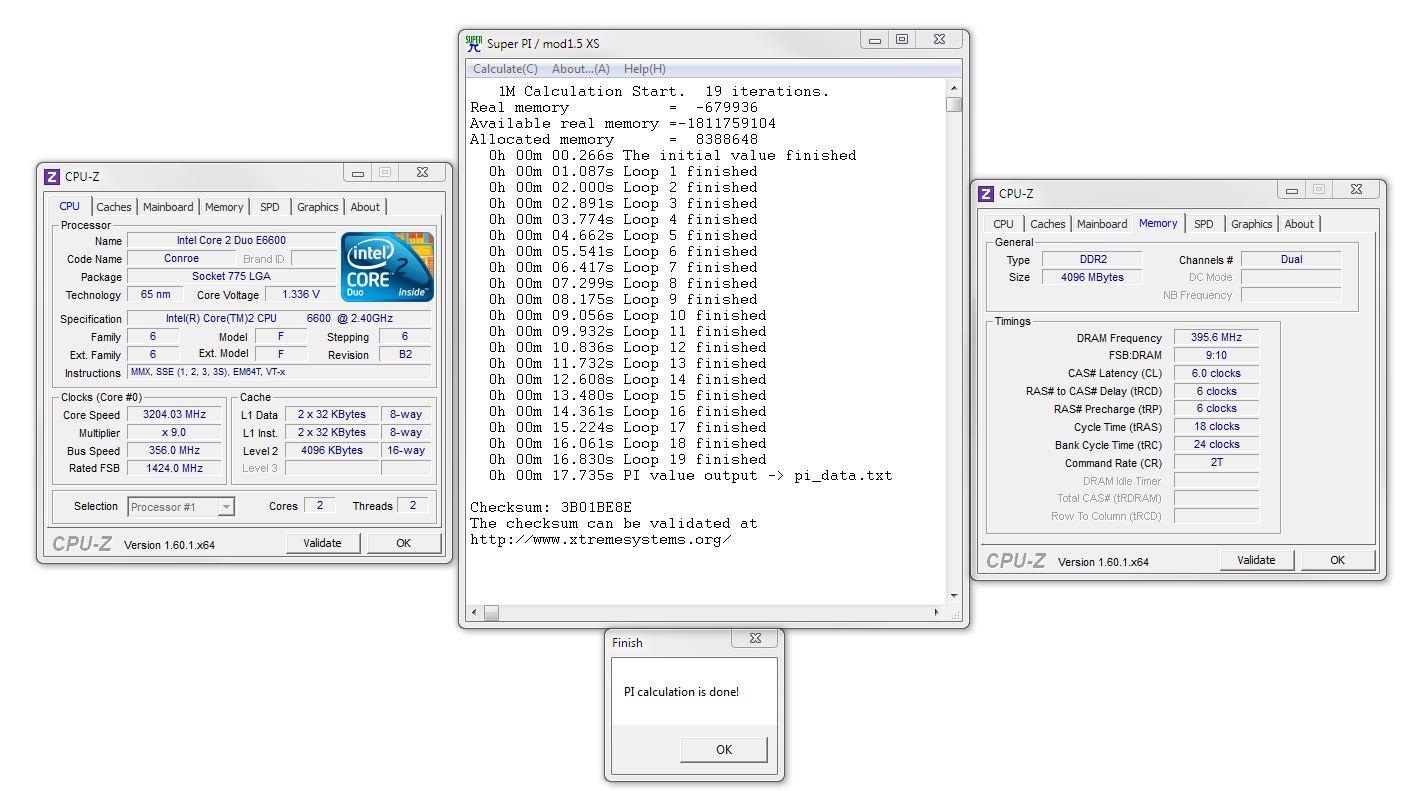Screen dimensions: 1423x791
Task: Open the Calculate(C) menu in Super PI
Action: [505, 69]
